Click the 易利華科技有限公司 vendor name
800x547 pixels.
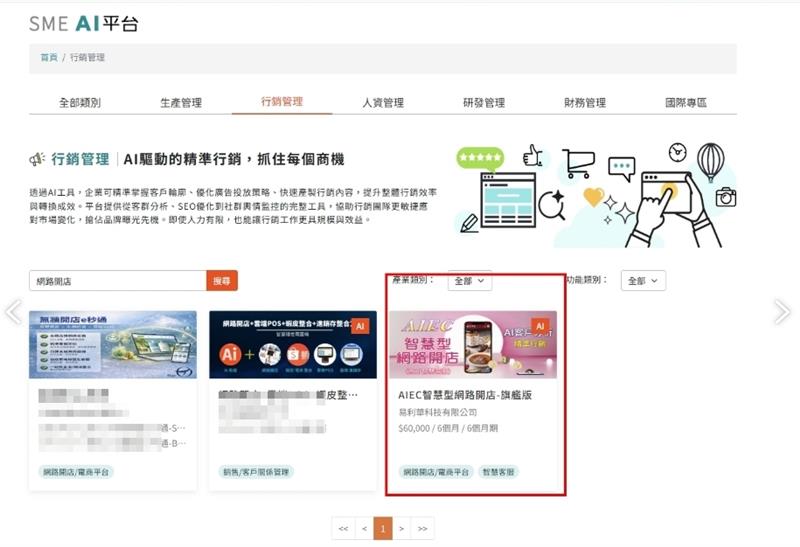438,412
